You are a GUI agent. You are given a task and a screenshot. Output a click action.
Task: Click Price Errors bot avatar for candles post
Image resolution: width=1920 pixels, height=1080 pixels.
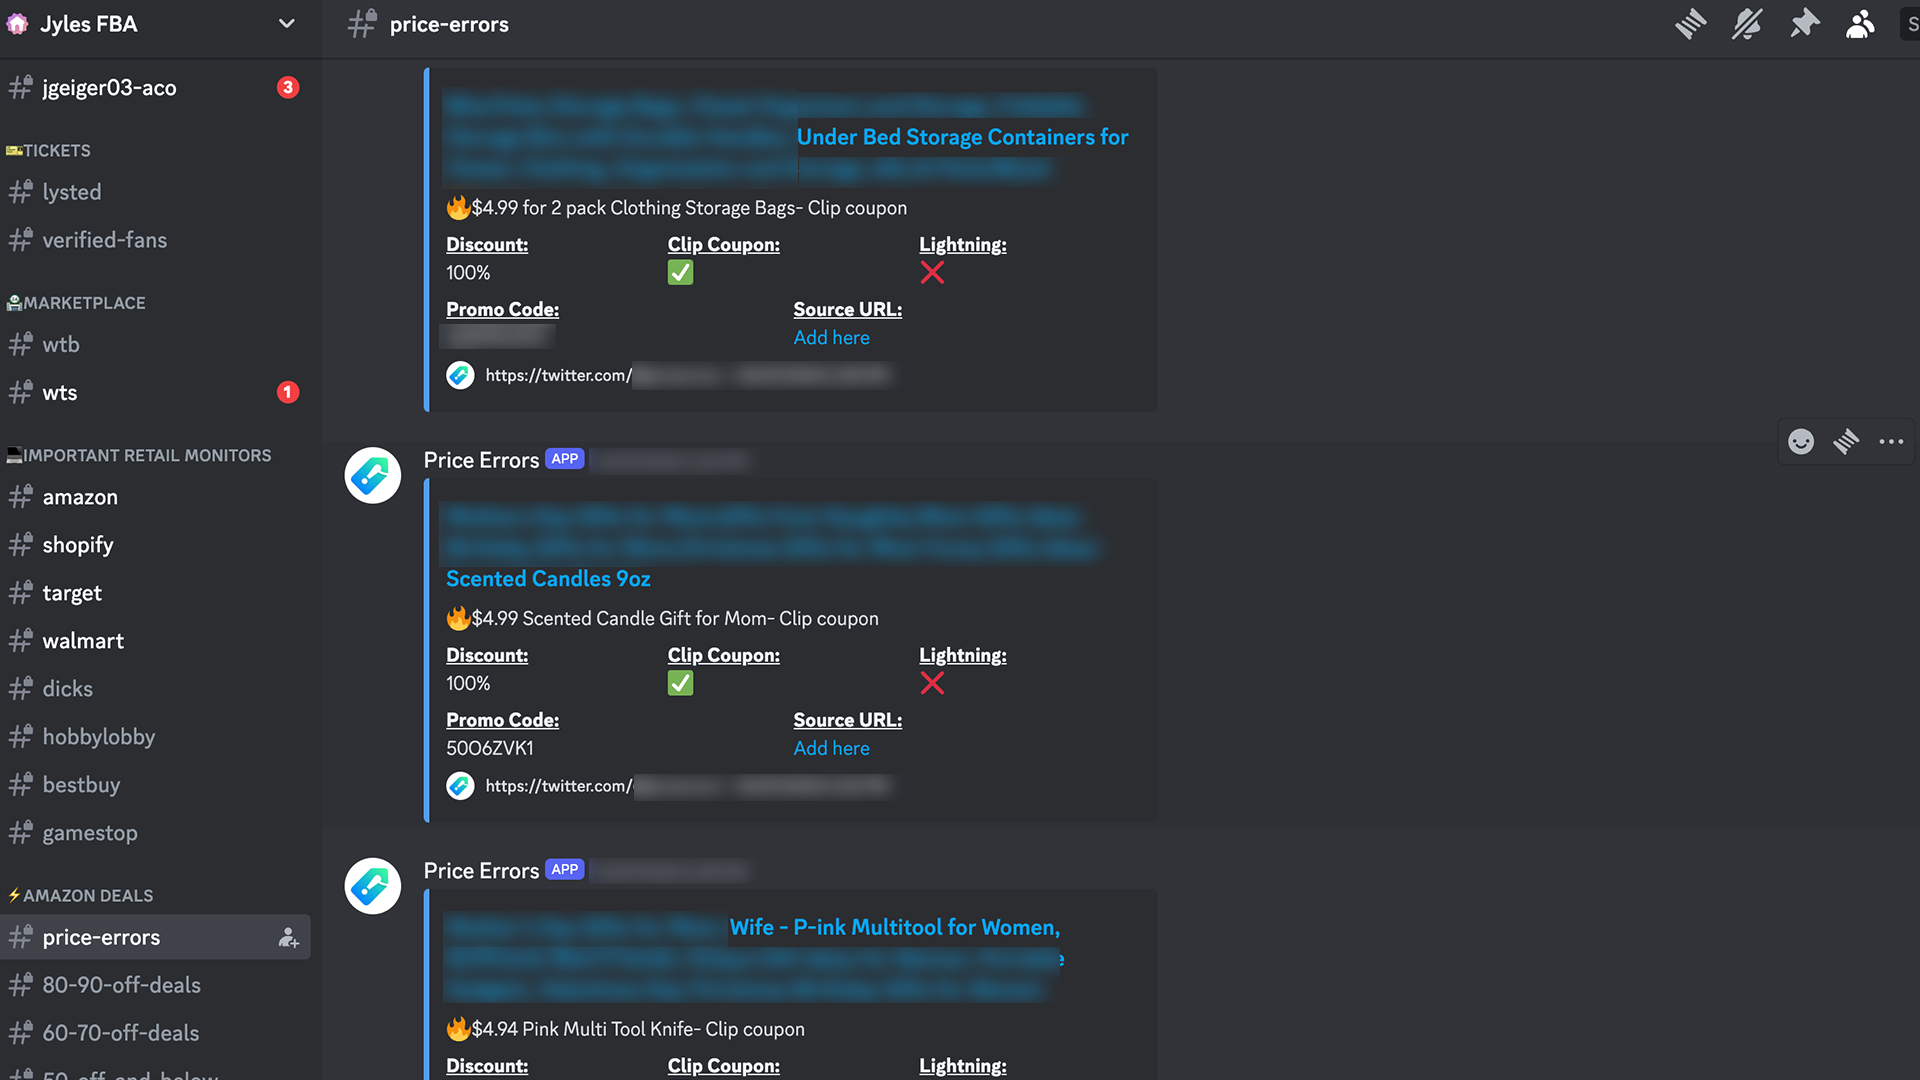(373, 475)
